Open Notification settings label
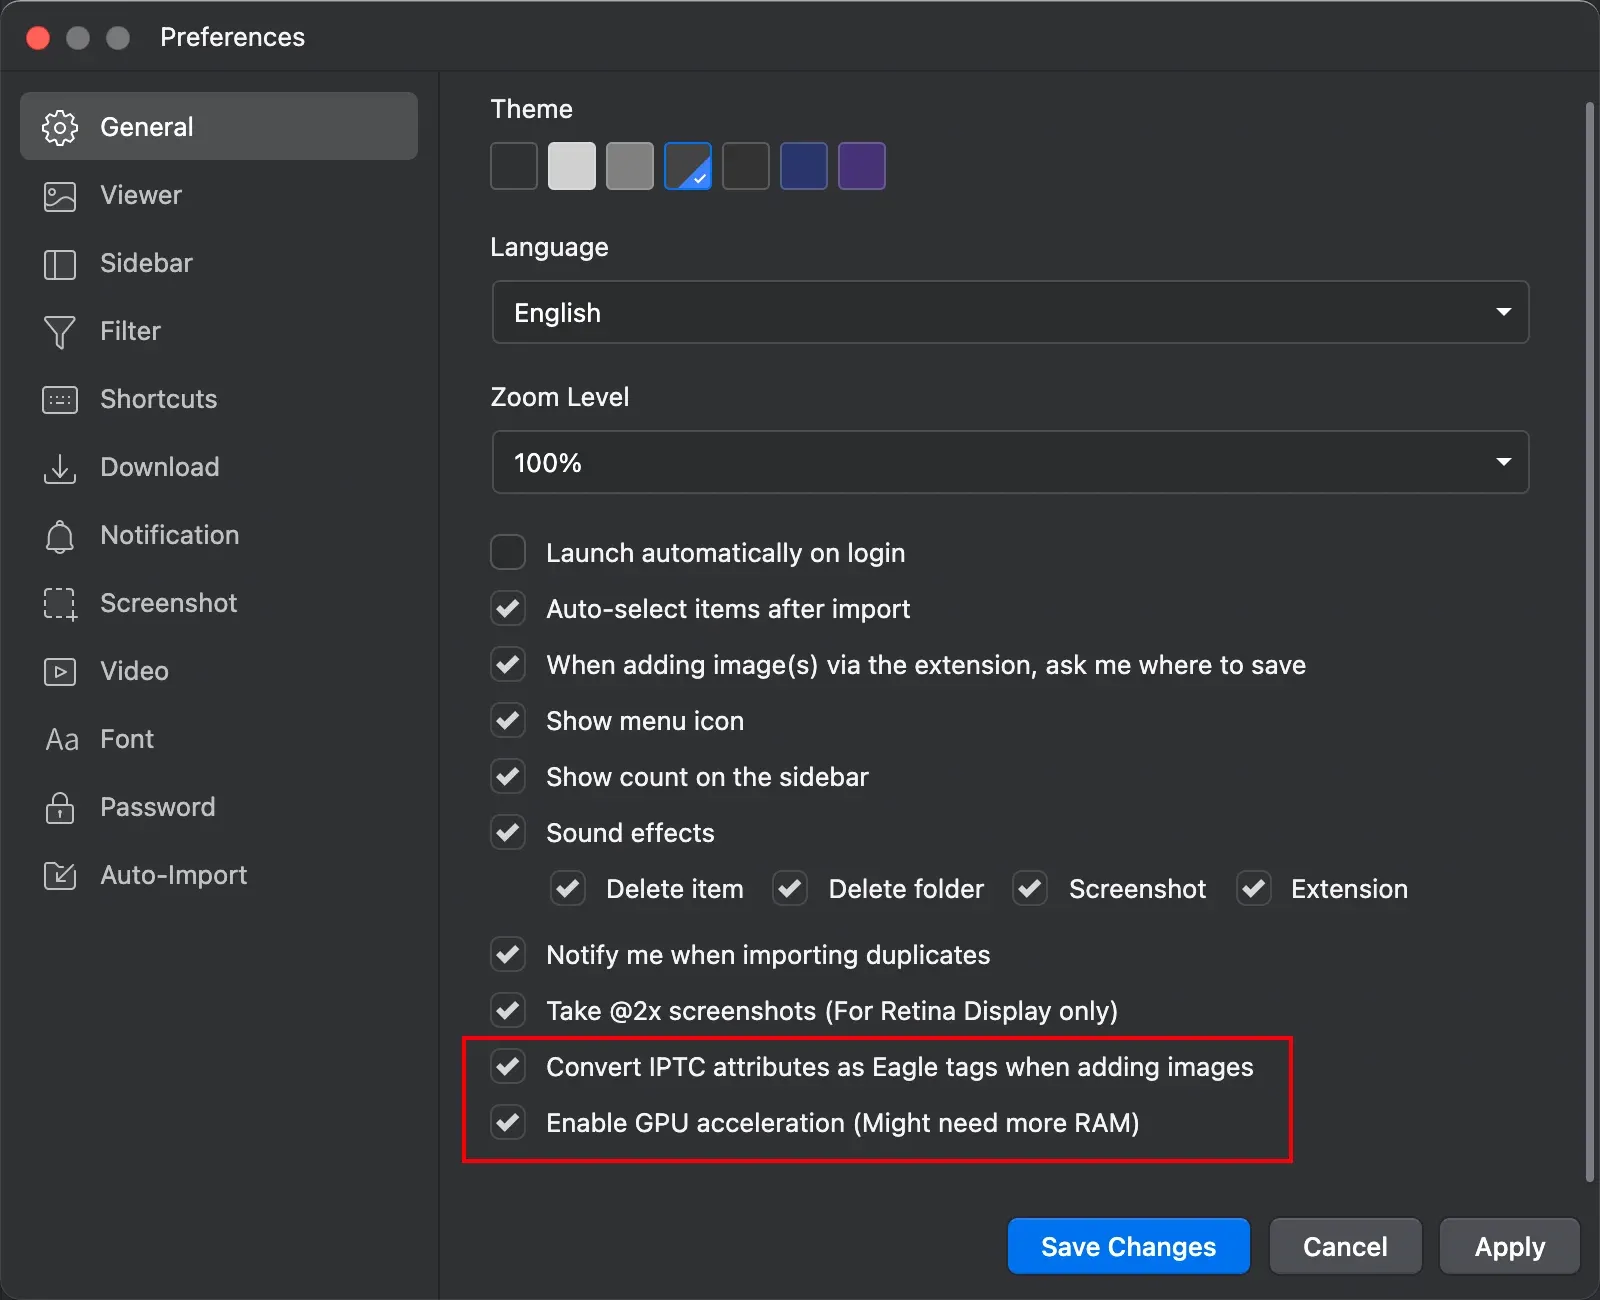 click(169, 535)
